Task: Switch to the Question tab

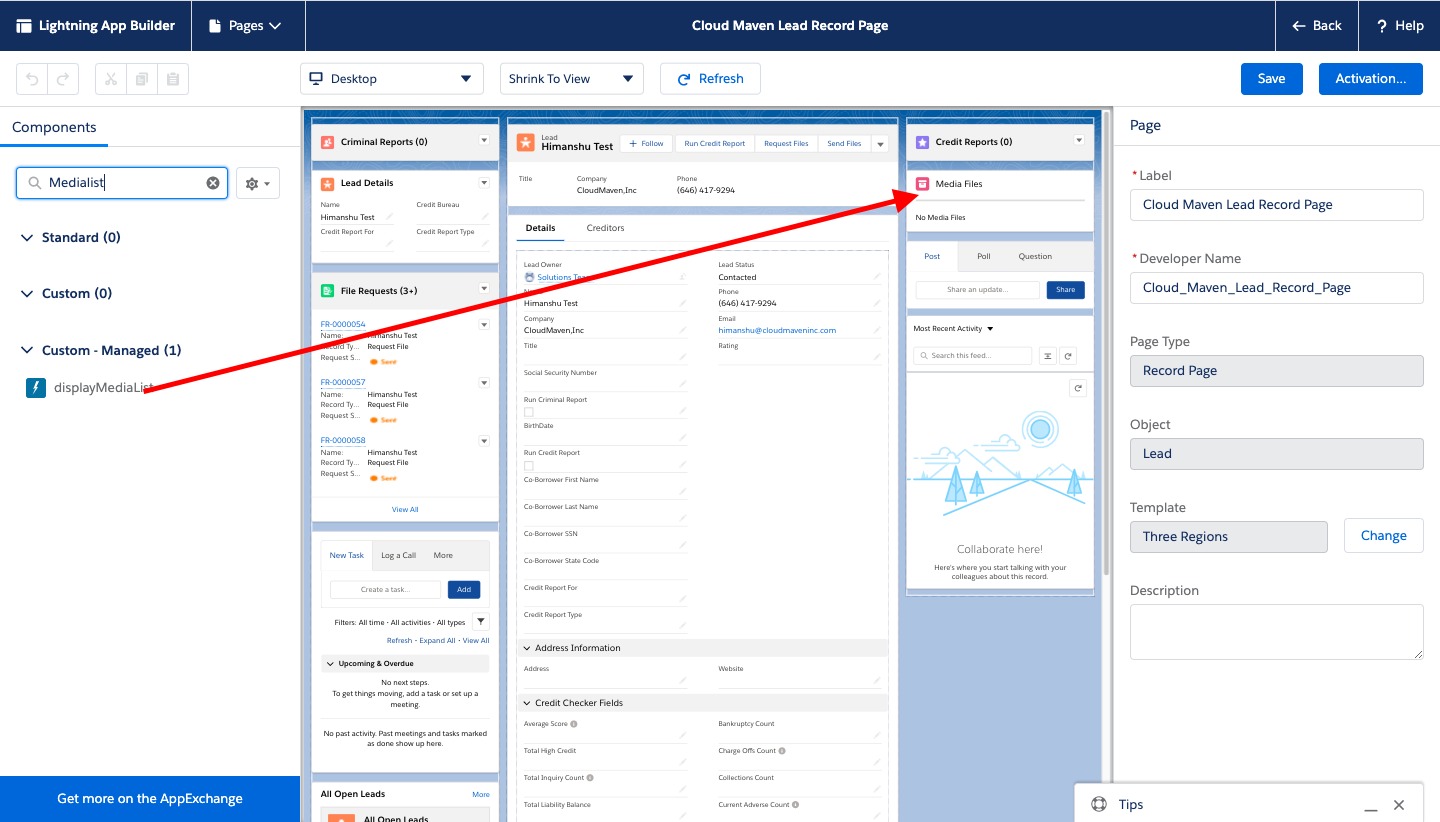Action: (1035, 256)
